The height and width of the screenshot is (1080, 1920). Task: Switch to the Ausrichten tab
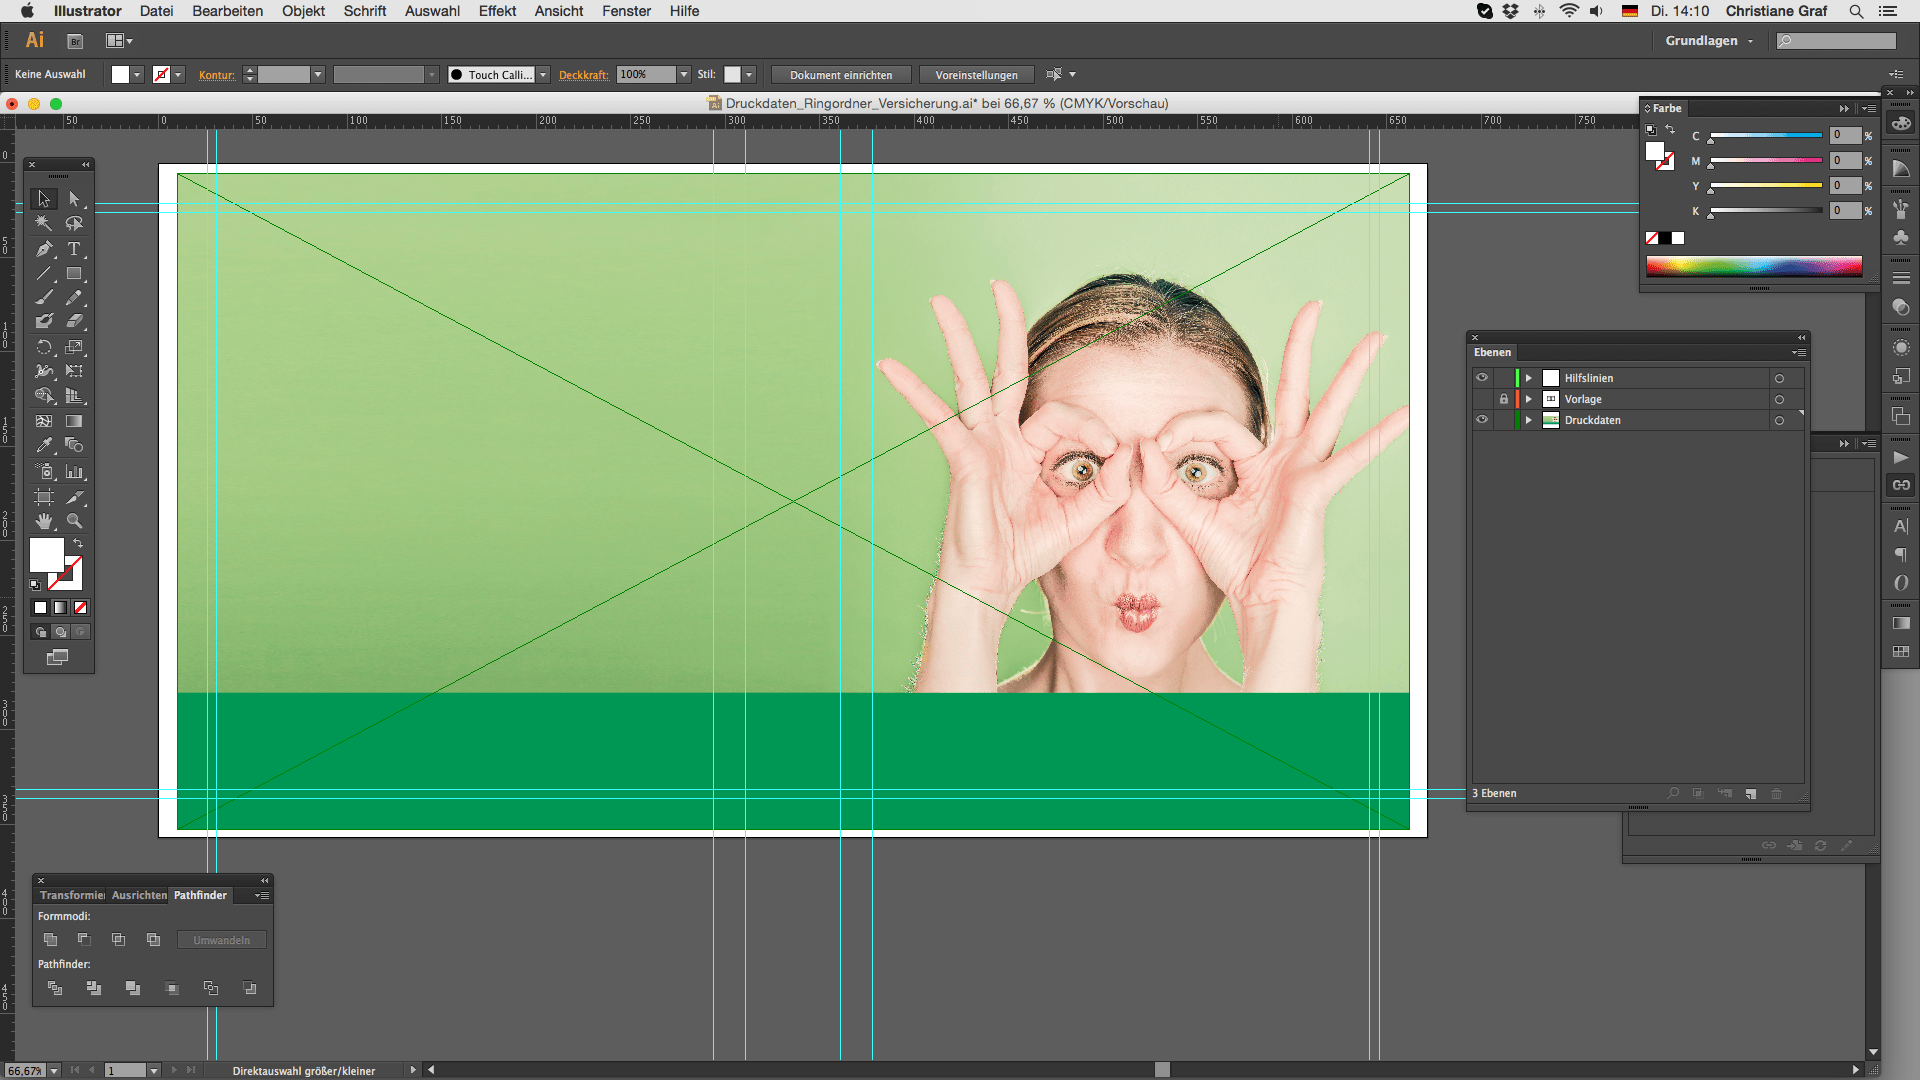point(139,895)
